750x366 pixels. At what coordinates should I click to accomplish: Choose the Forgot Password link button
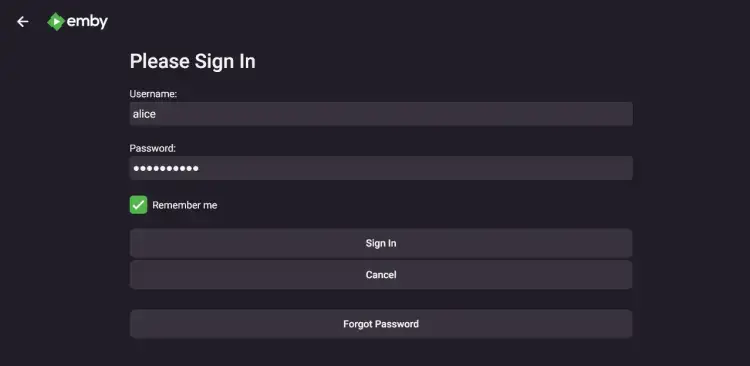(381, 324)
